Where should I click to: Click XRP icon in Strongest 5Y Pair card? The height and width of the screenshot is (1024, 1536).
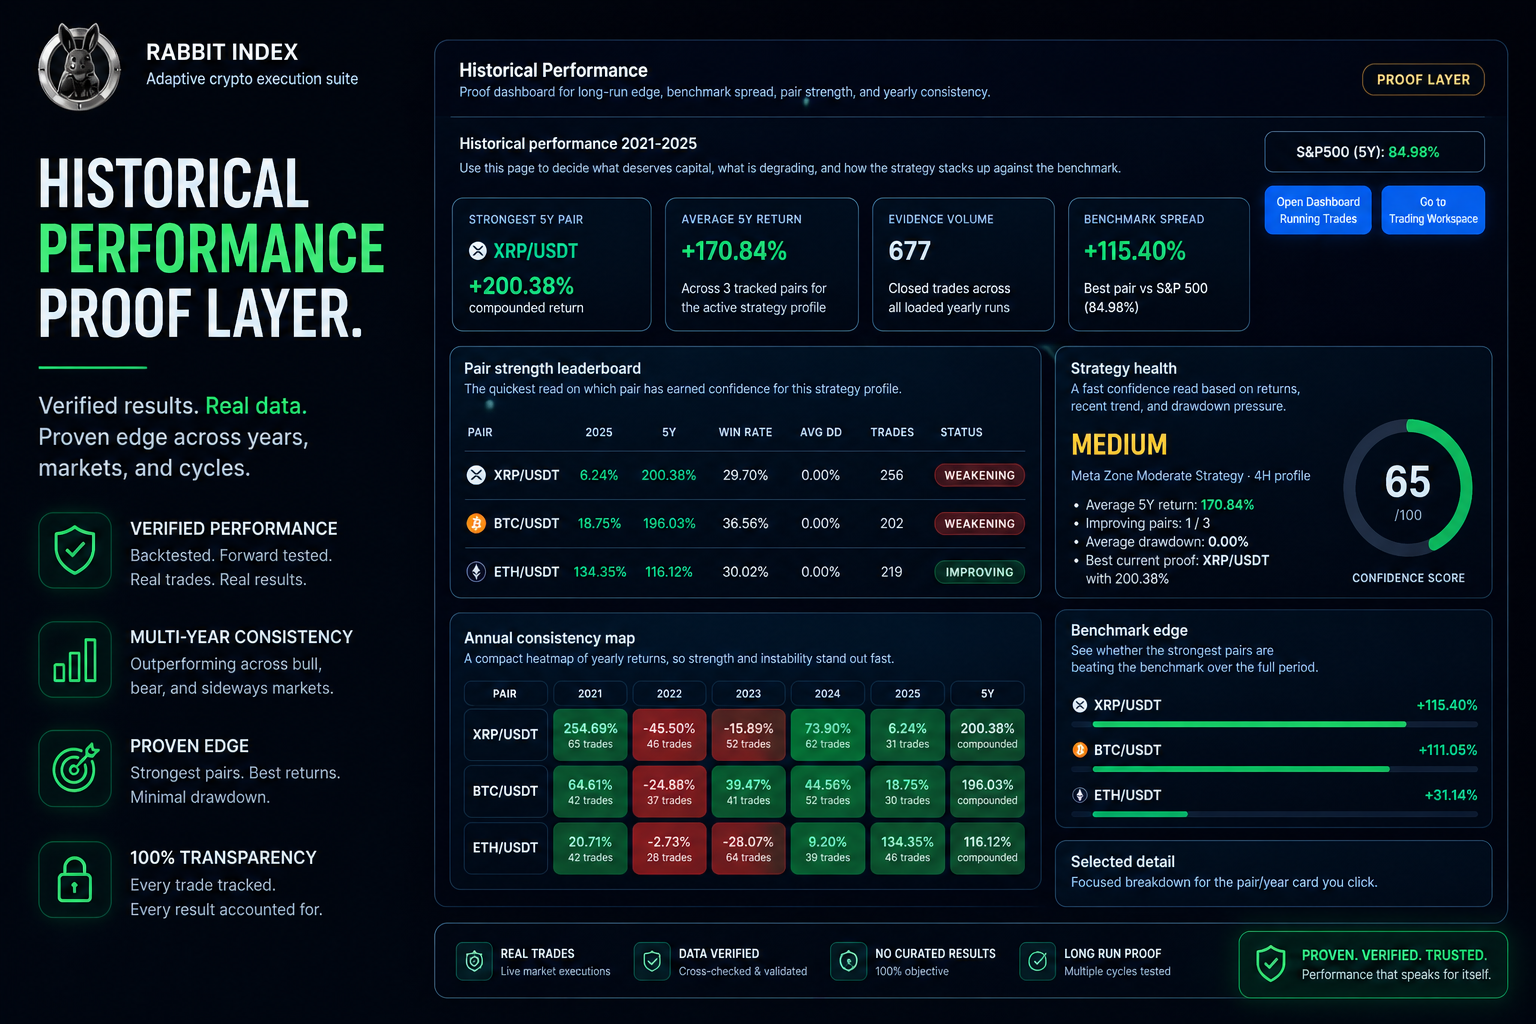coord(478,251)
